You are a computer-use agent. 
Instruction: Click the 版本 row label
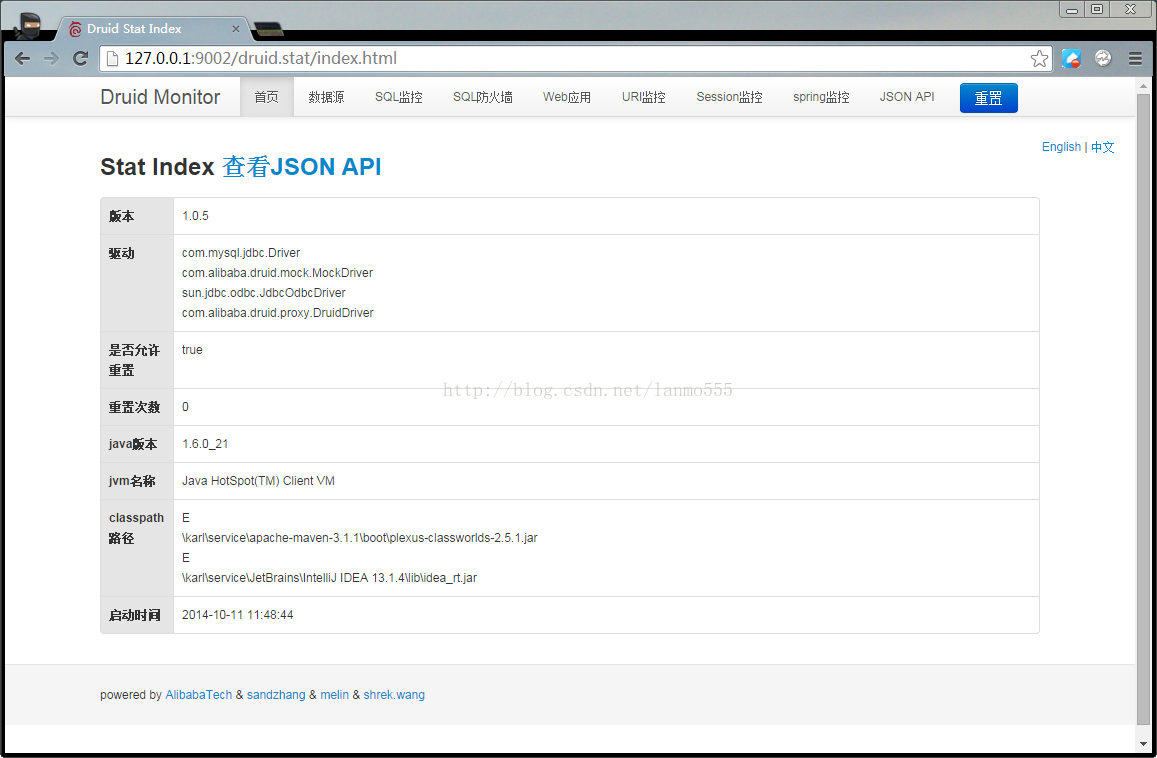[x=122, y=216]
